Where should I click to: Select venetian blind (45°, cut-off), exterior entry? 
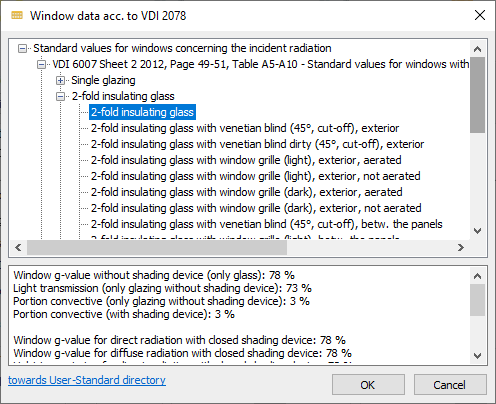coord(245,128)
